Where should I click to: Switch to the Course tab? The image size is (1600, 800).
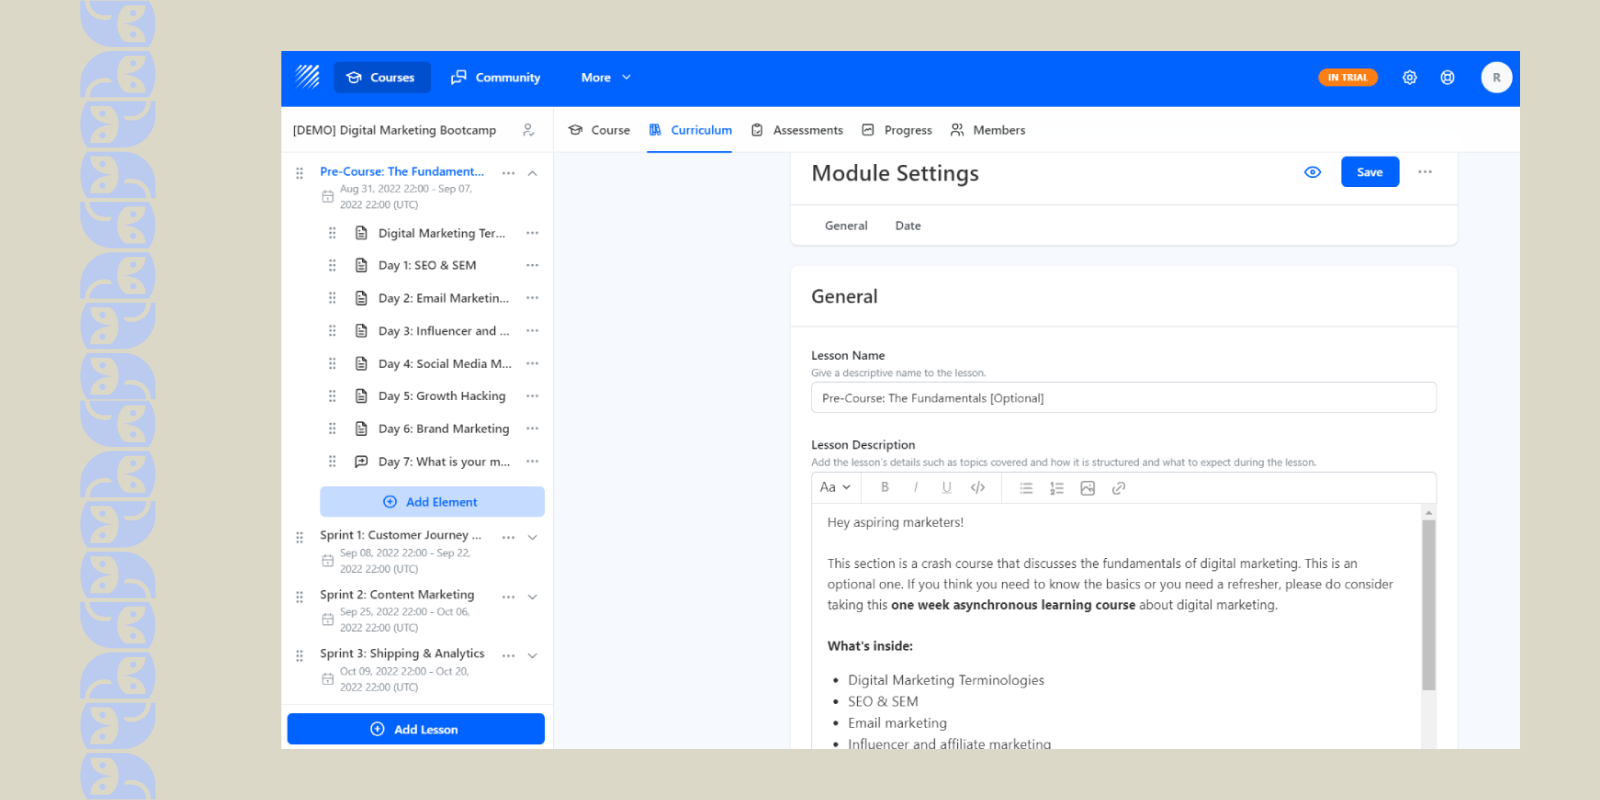click(x=599, y=130)
